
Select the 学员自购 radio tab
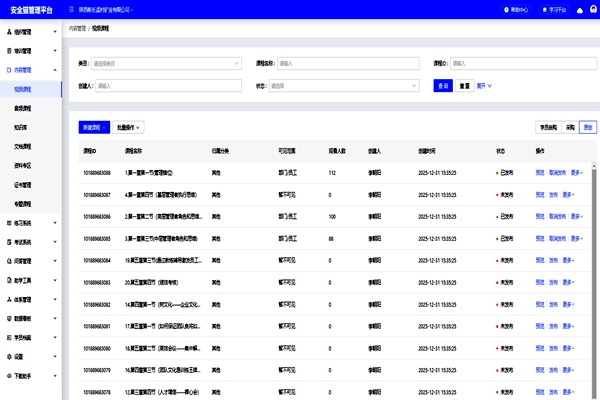[x=549, y=127]
